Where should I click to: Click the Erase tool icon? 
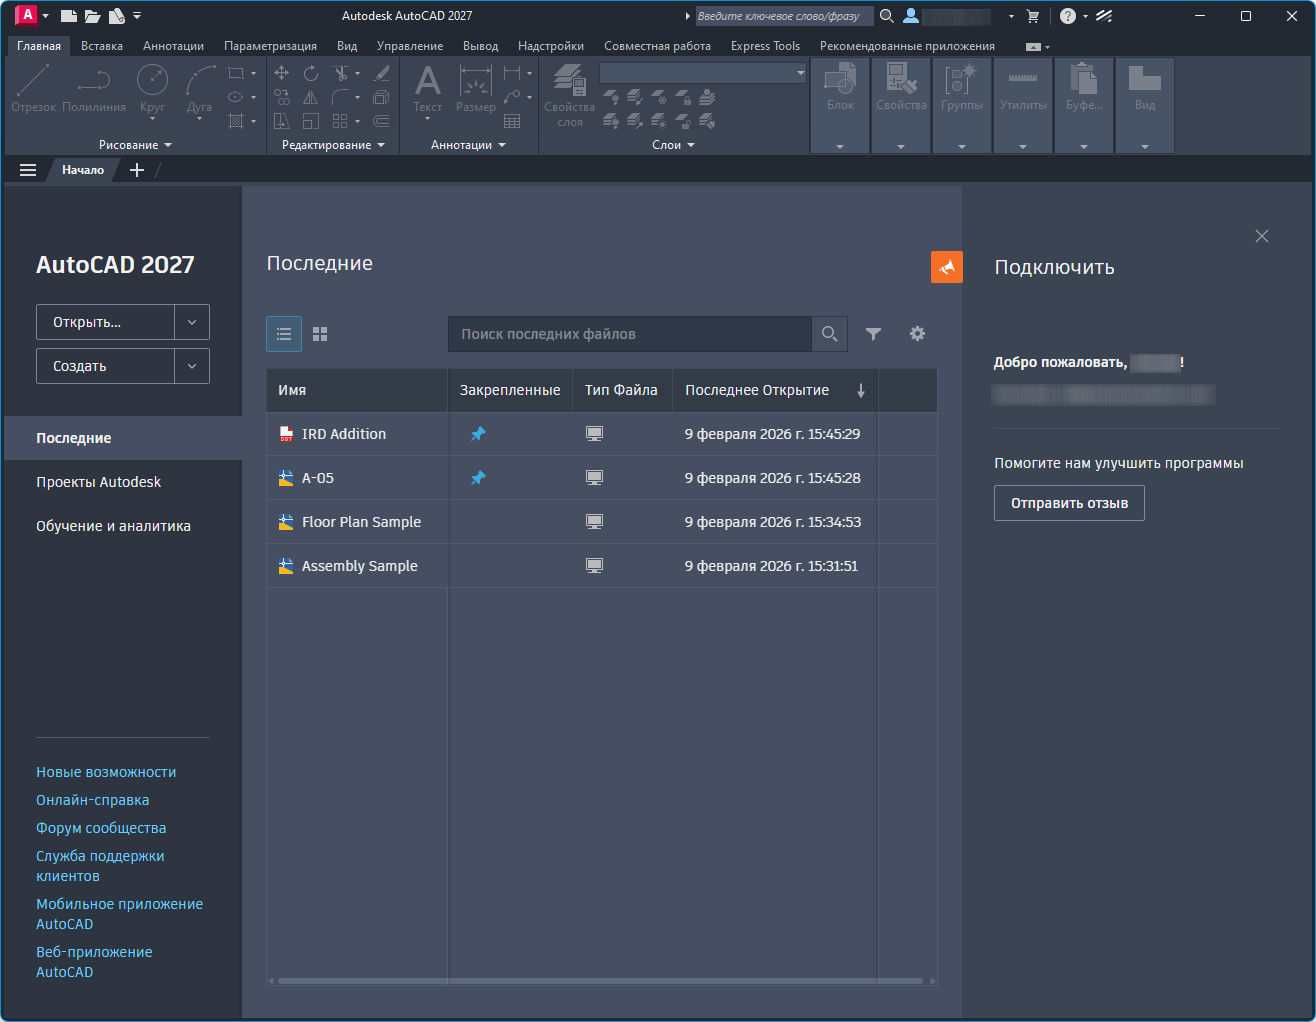click(381, 73)
